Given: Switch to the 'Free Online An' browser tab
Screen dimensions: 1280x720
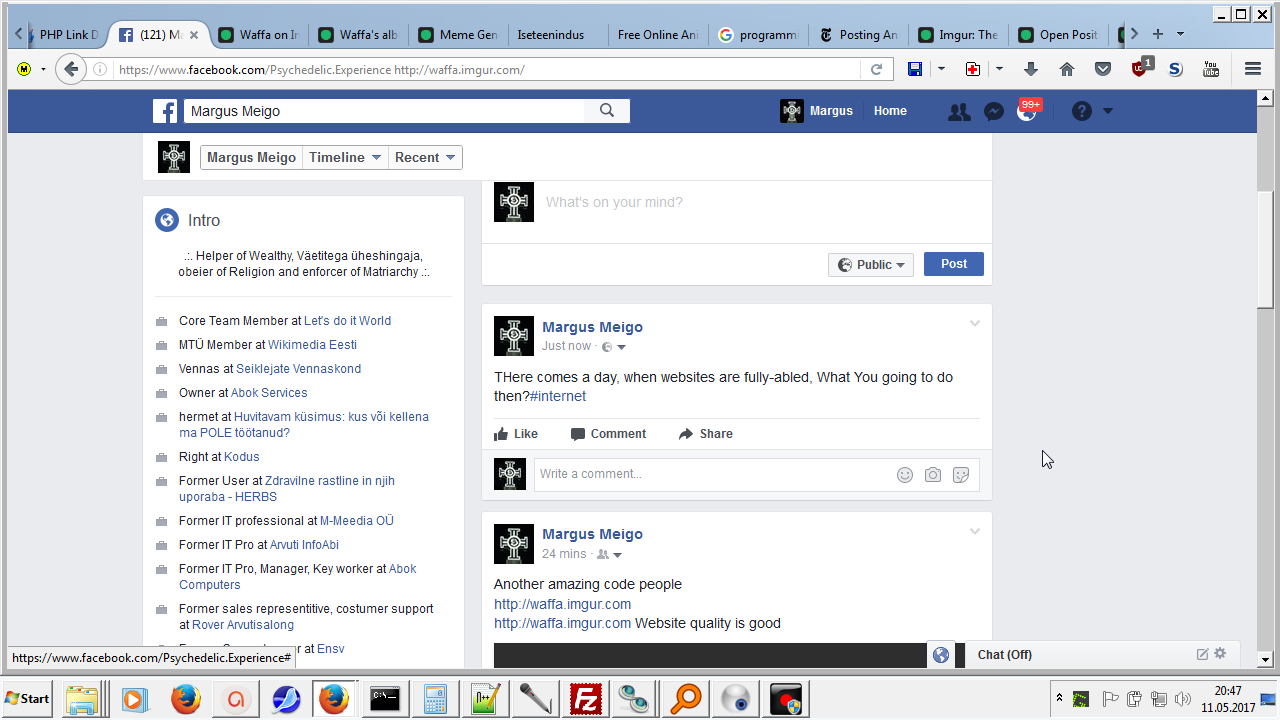Looking at the screenshot, I should point(658,35).
